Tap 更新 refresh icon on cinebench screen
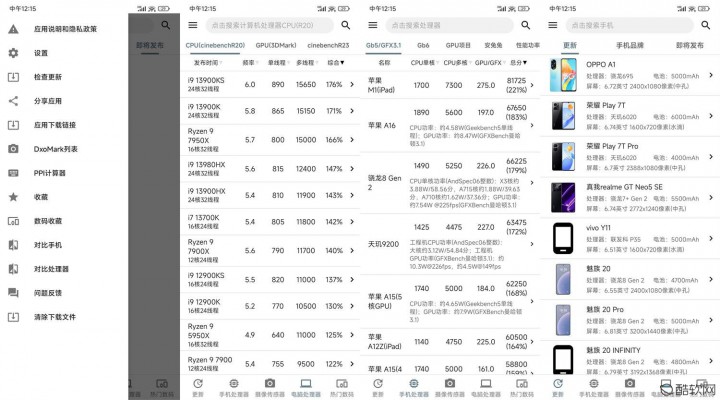The width and height of the screenshot is (720, 400). (x=198, y=383)
